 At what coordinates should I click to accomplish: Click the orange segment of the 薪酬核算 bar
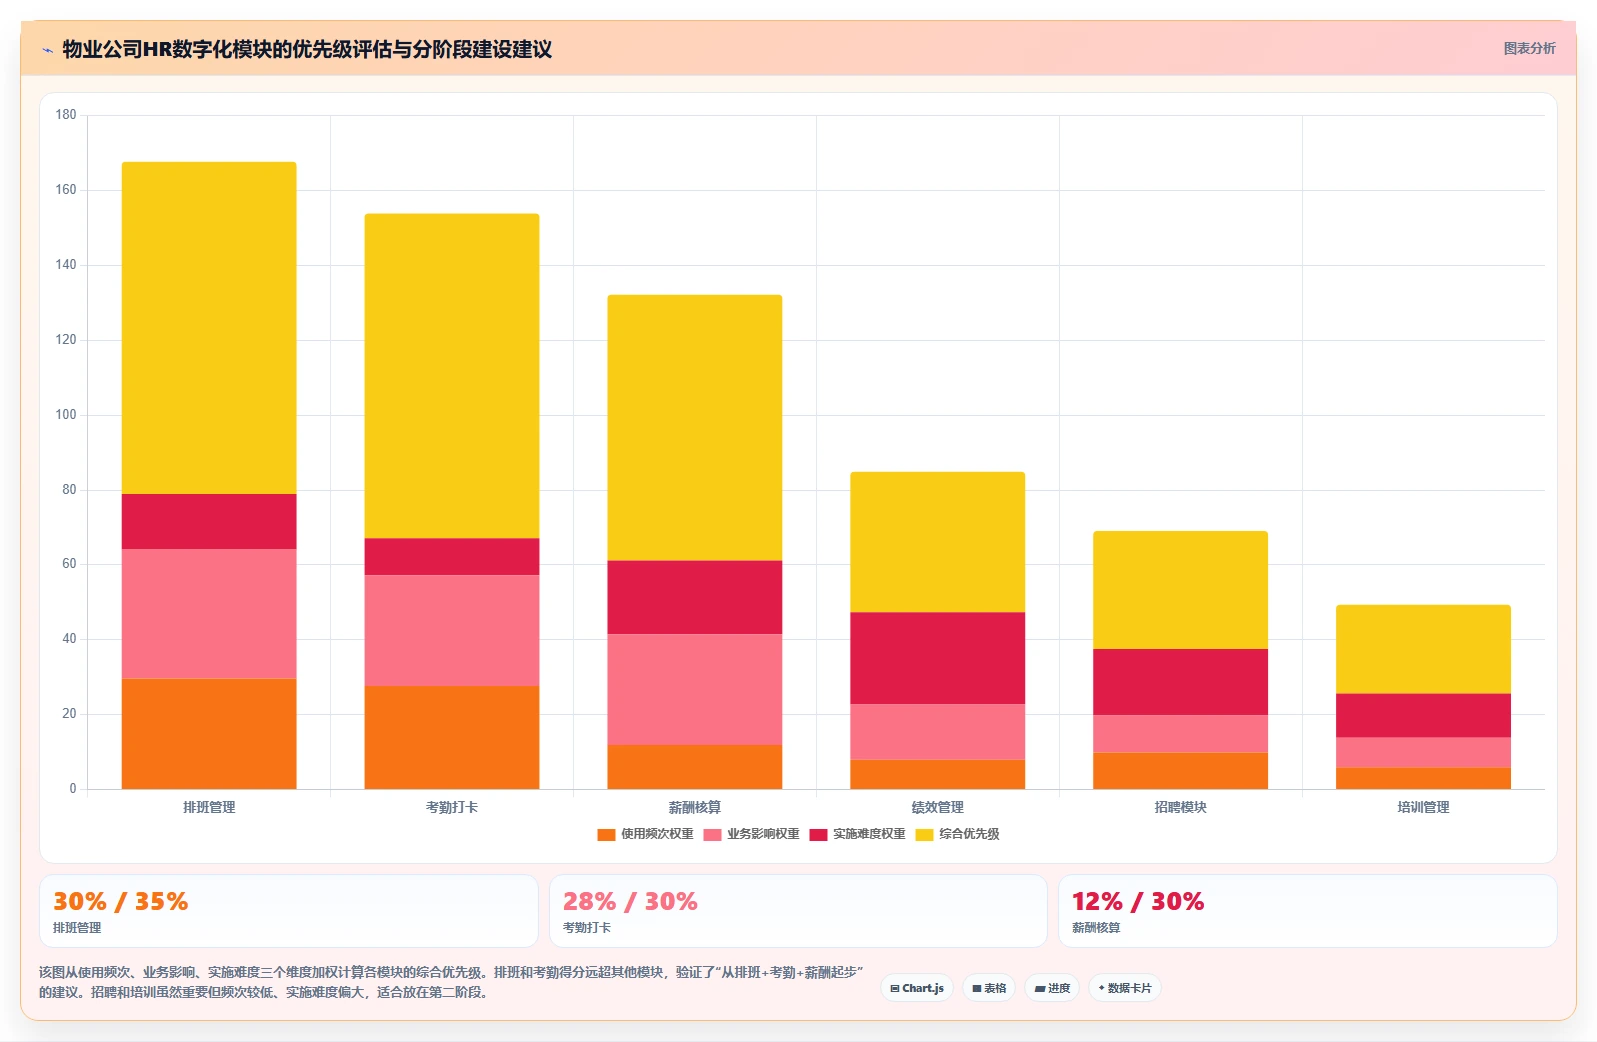pyautogui.click(x=695, y=767)
